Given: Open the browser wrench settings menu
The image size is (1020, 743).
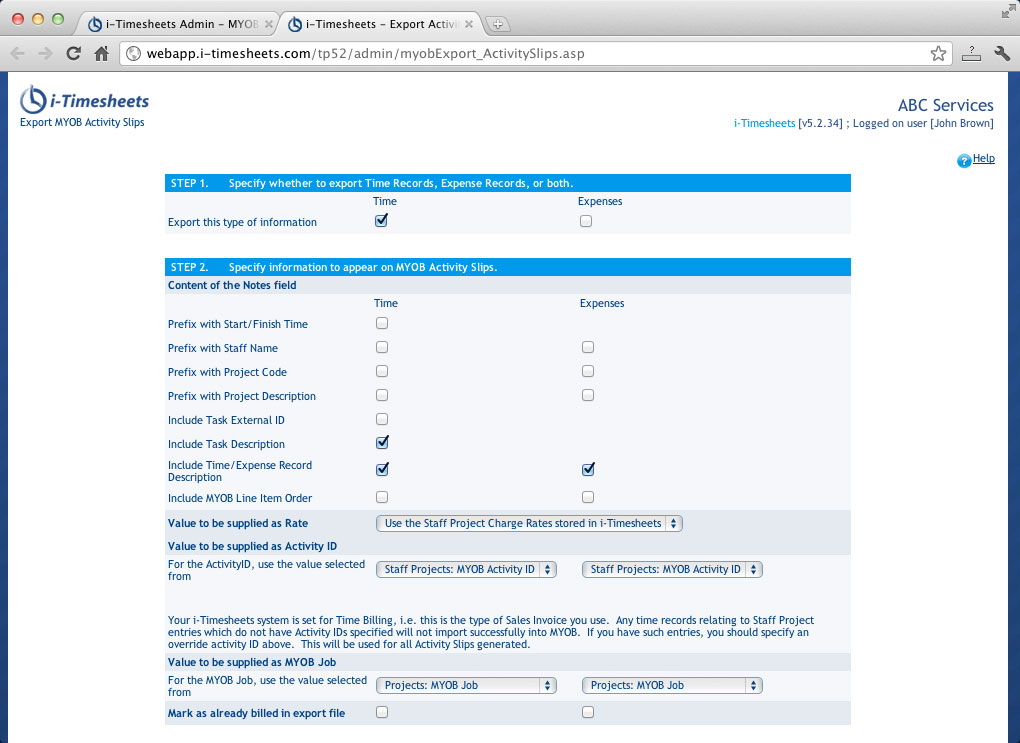Looking at the screenshot, I should (1002, 53).
